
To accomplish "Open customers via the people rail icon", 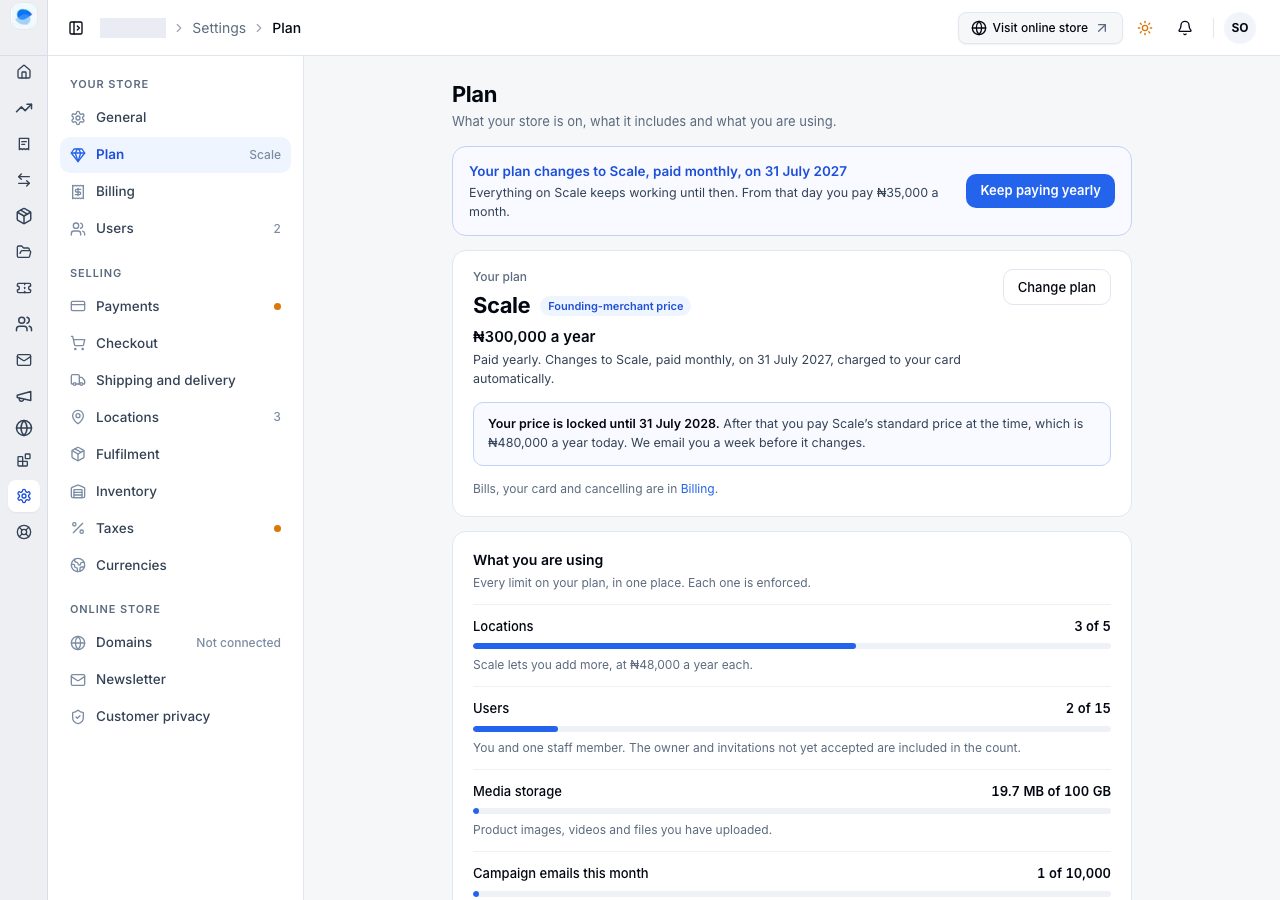I will point(24,324).
